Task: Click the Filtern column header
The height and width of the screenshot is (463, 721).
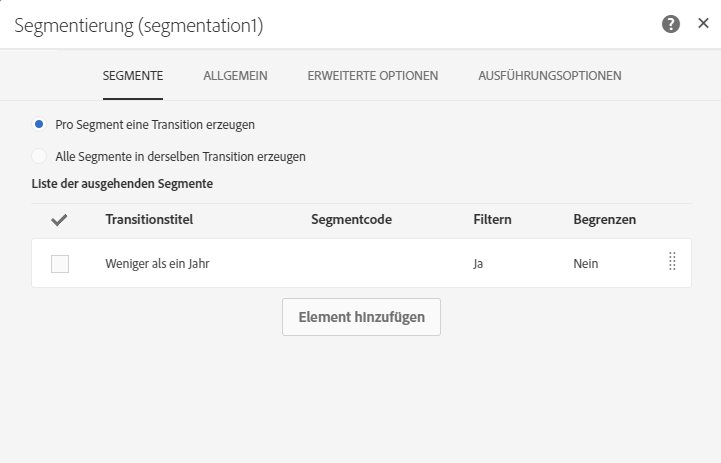Action: (x=492, y=219)
